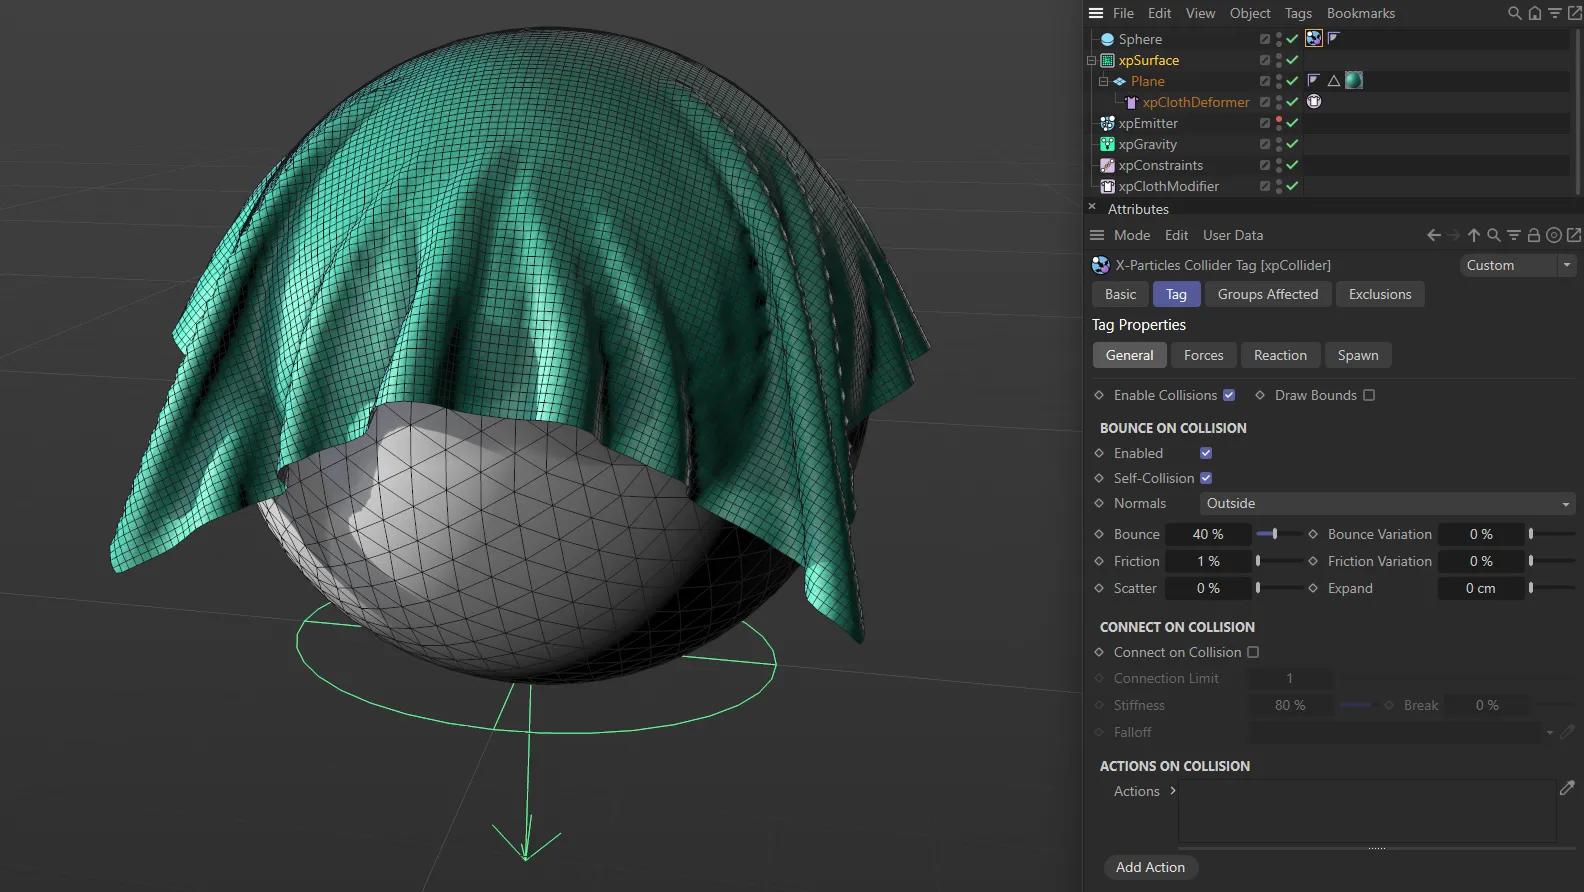Open the Attributes panel hamburger menu
Viewport: 1584px width, 892px height.
[1097, 235]
